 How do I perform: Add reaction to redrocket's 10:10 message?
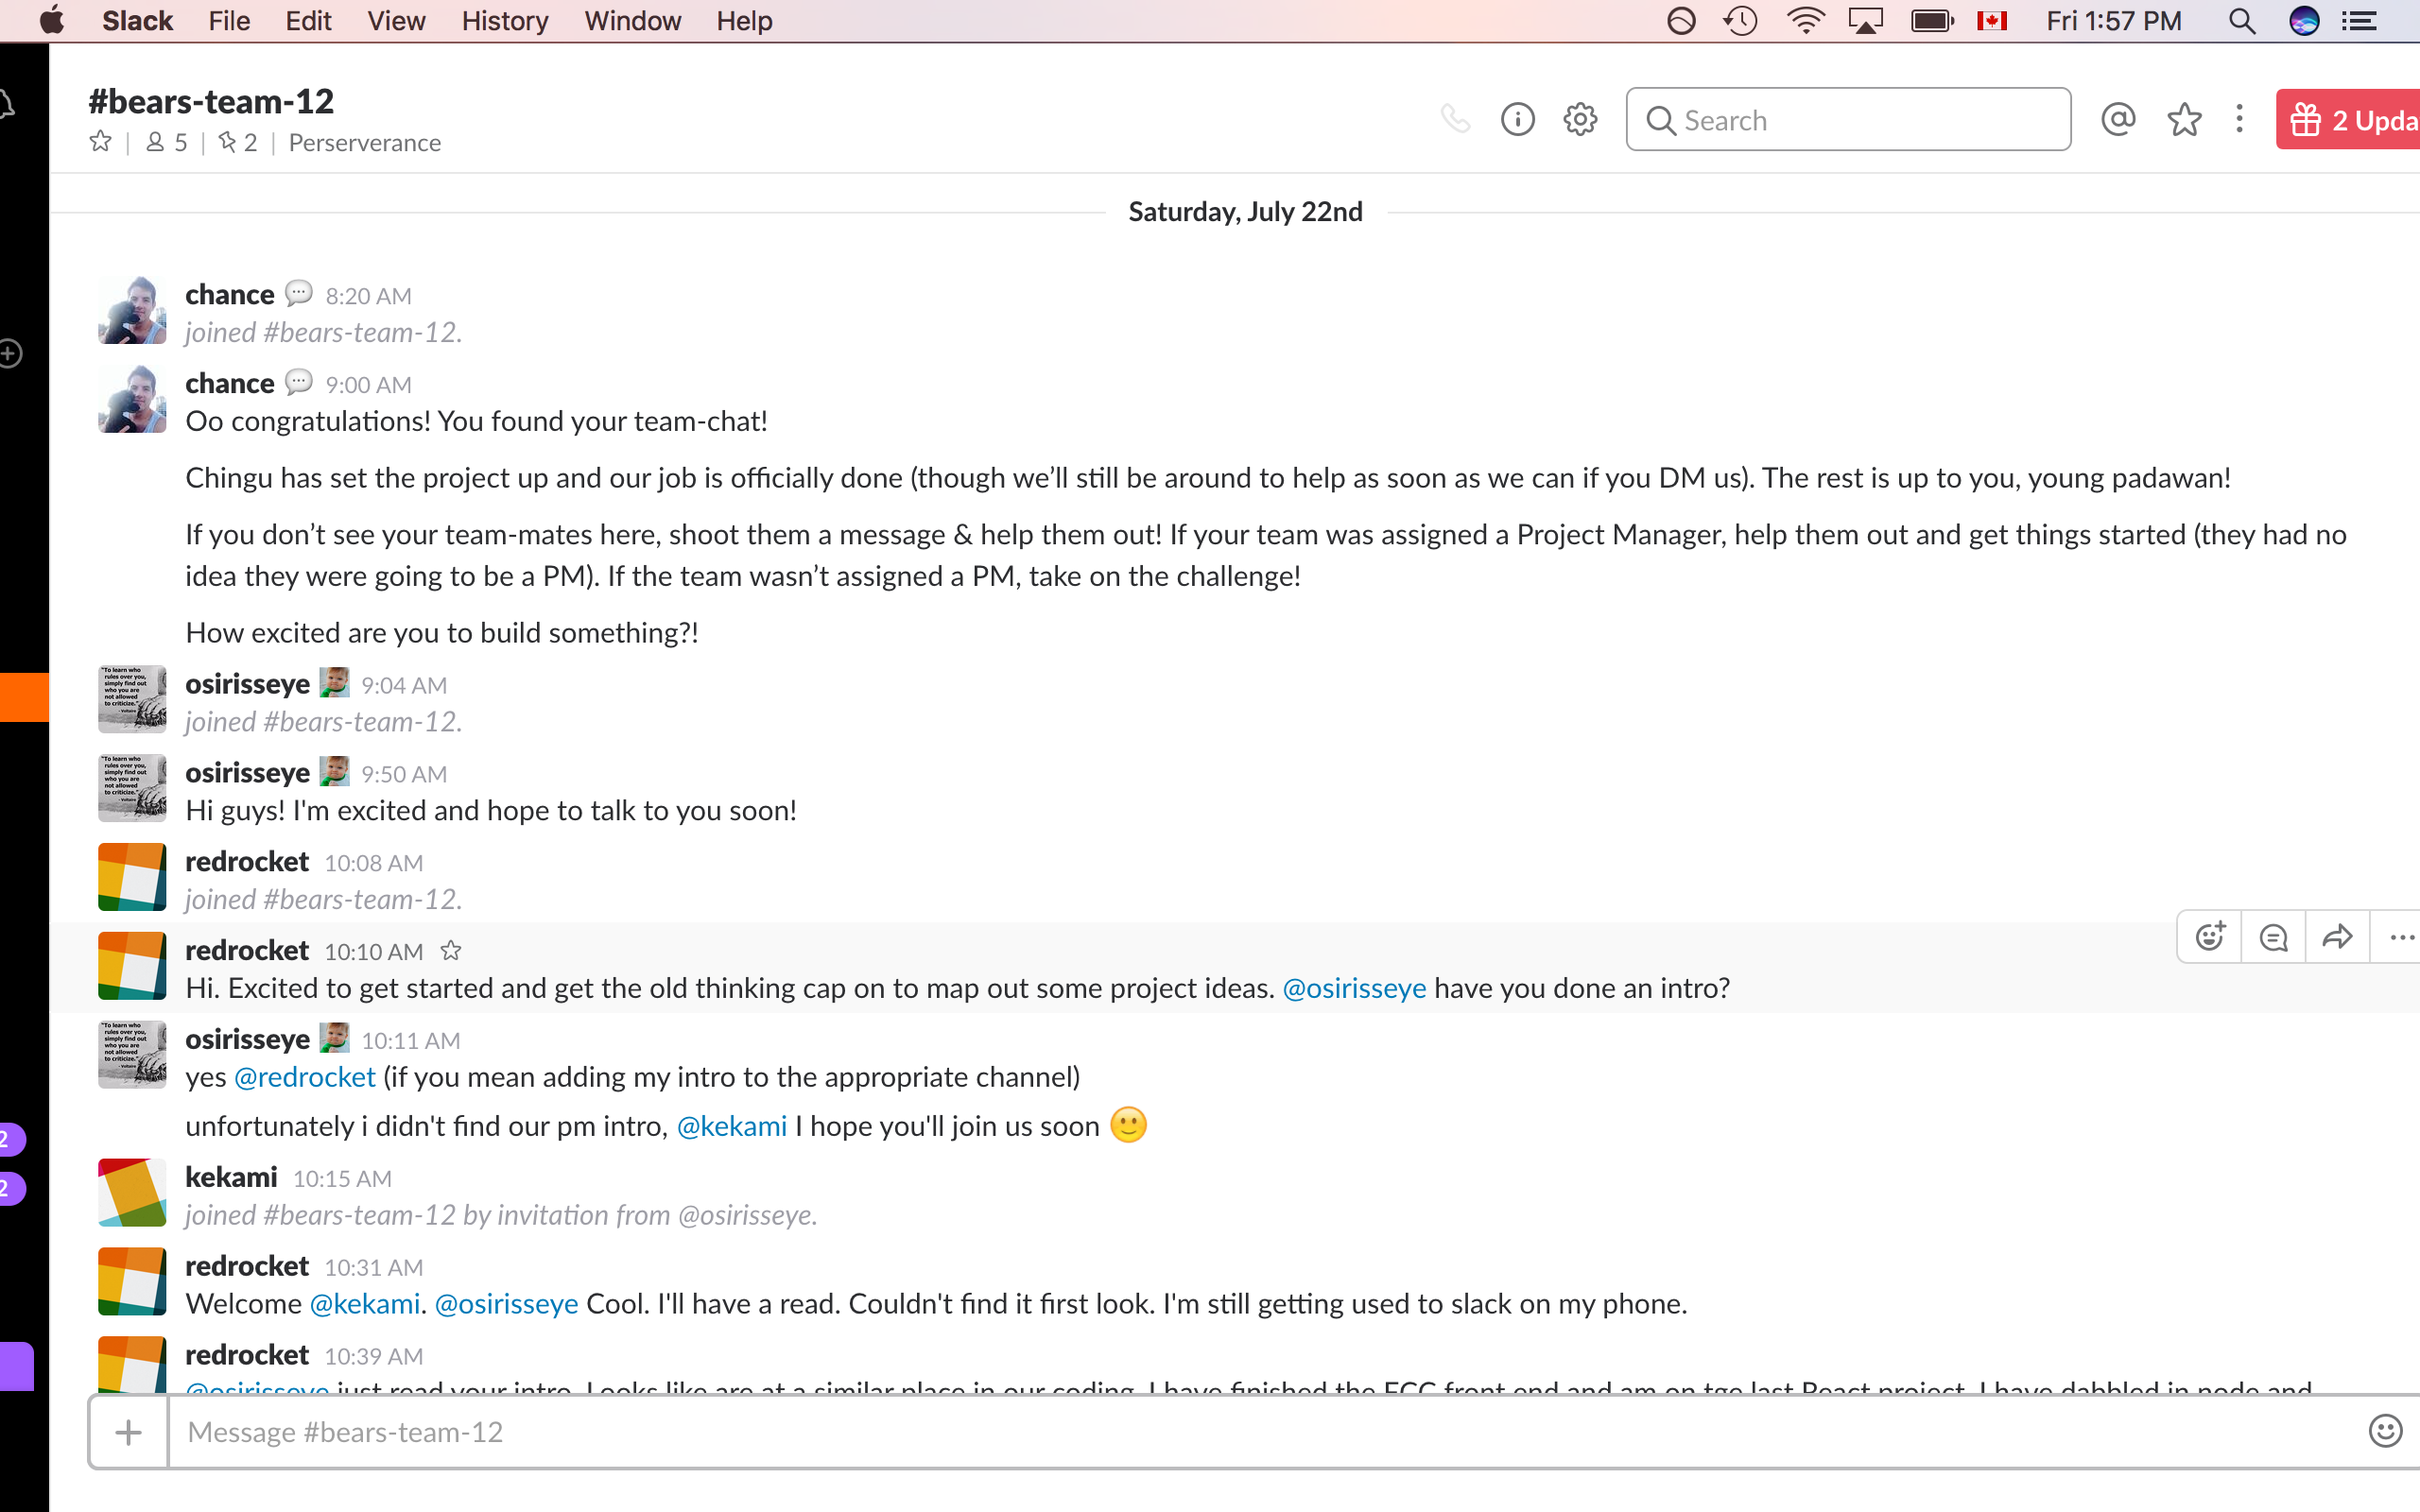tap(2209, 937)
